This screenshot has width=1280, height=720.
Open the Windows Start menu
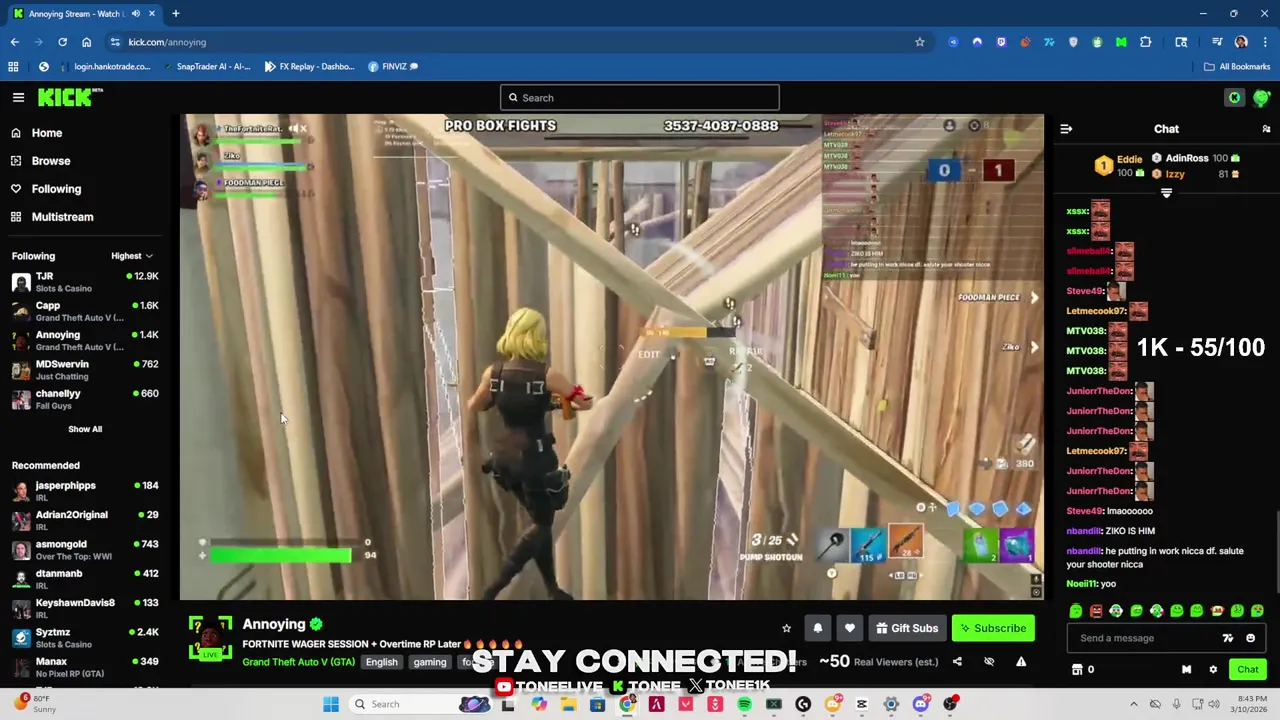(x=331, y=704)
